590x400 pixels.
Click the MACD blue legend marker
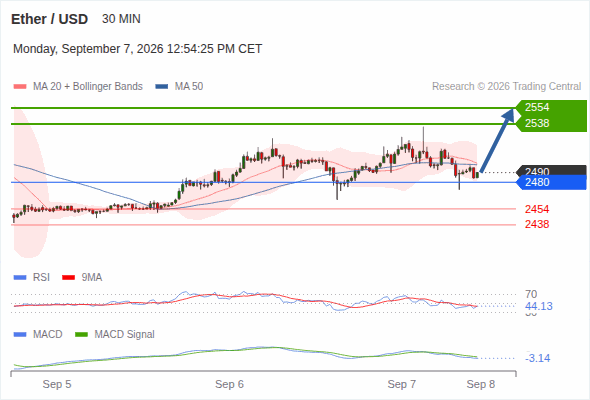tap(20, 335)
